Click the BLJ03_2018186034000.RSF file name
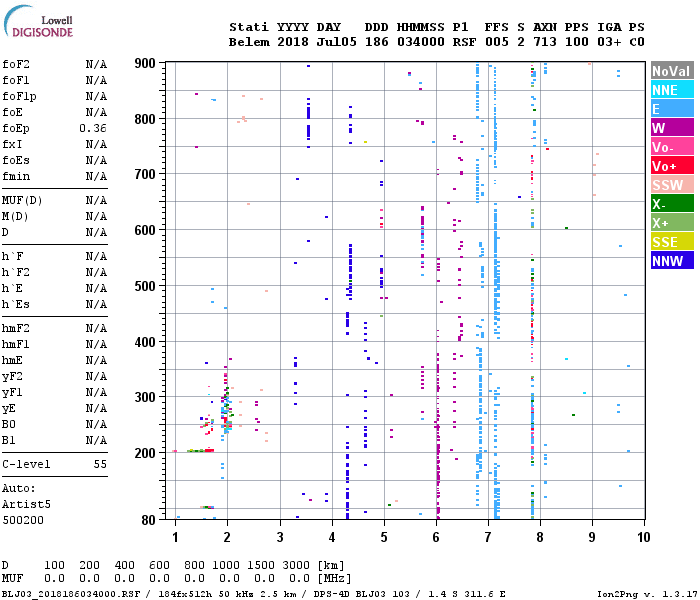This screenshot has height=600, width=700. (71, 594)
